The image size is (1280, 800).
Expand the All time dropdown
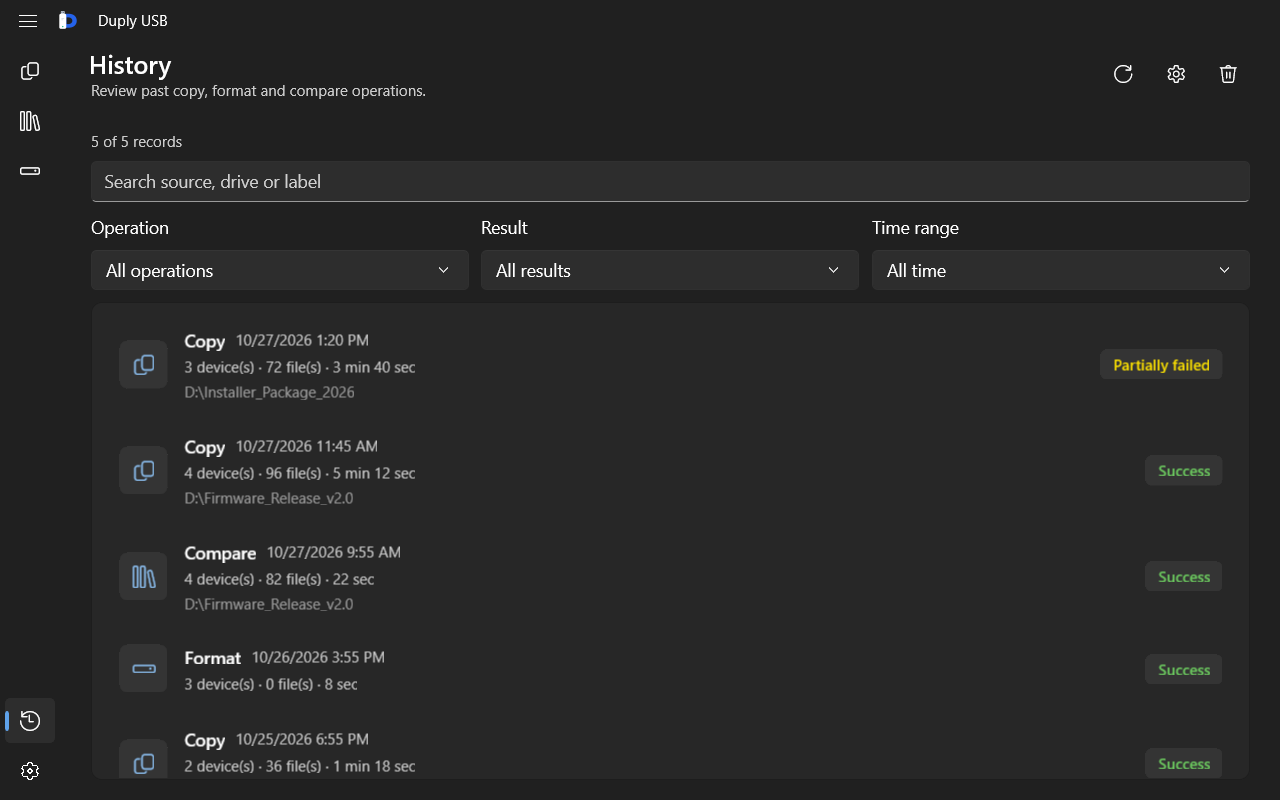1061,270
